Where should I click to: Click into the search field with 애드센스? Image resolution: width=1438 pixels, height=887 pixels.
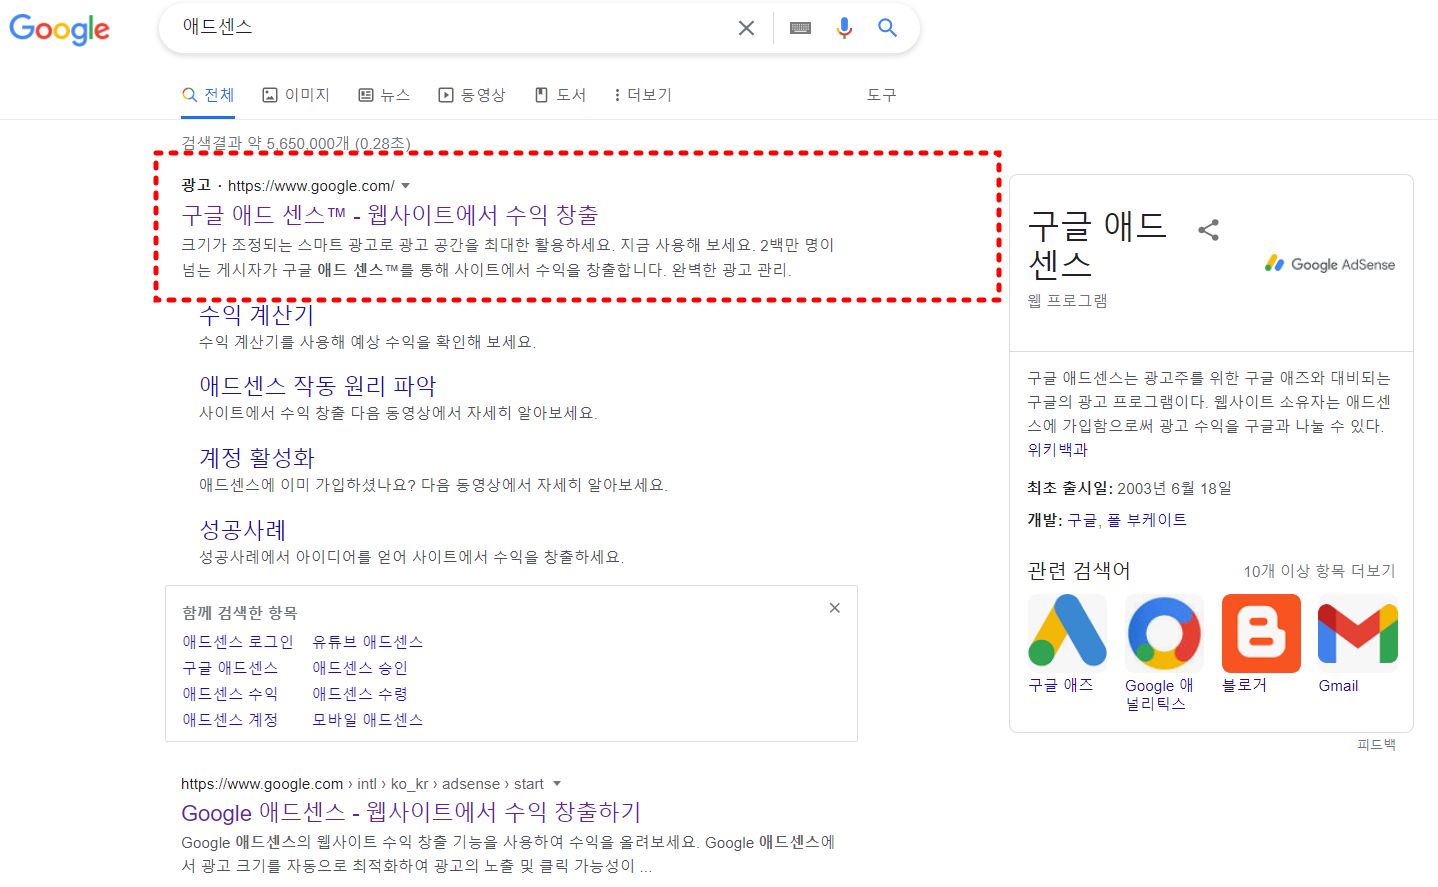pos(450,28)
